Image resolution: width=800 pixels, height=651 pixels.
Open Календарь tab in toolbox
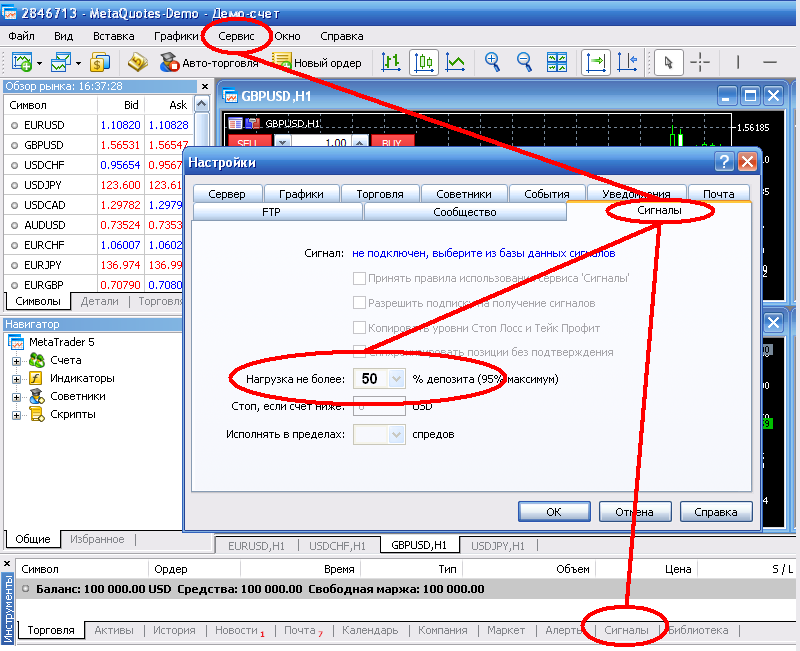(370, 630)
